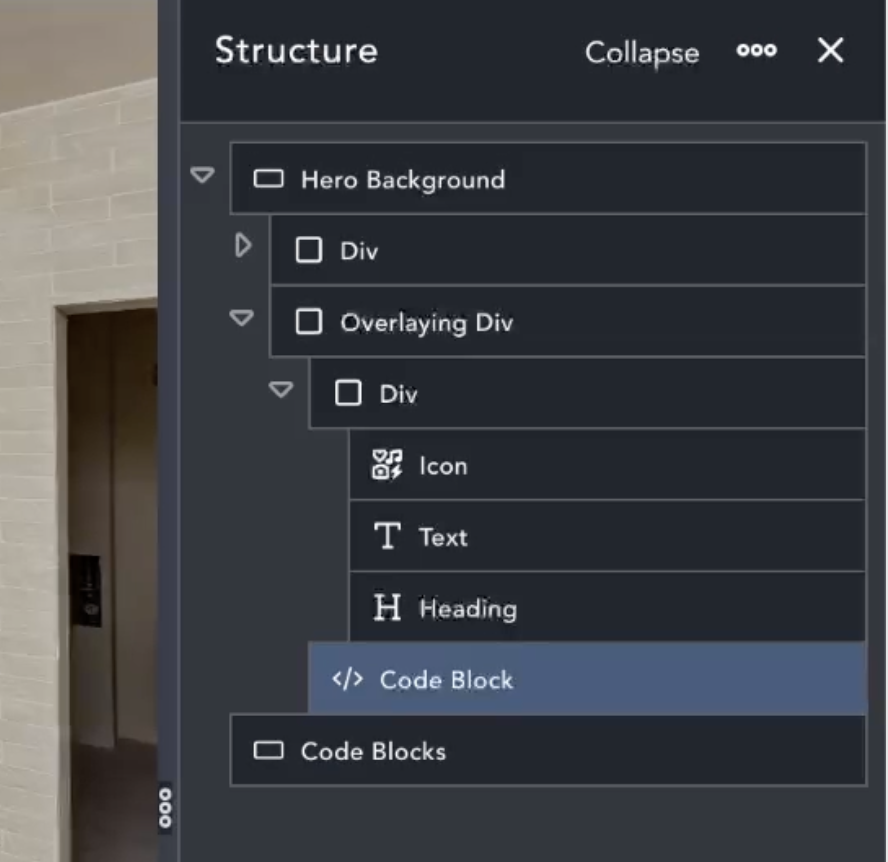Open the three-dot options menu
The image size is (888, 862).
756,51
